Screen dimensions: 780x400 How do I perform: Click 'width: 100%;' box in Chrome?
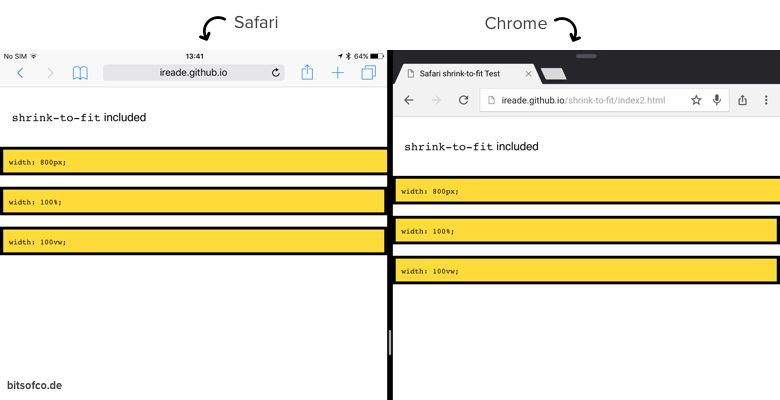[x=585, y=231]
